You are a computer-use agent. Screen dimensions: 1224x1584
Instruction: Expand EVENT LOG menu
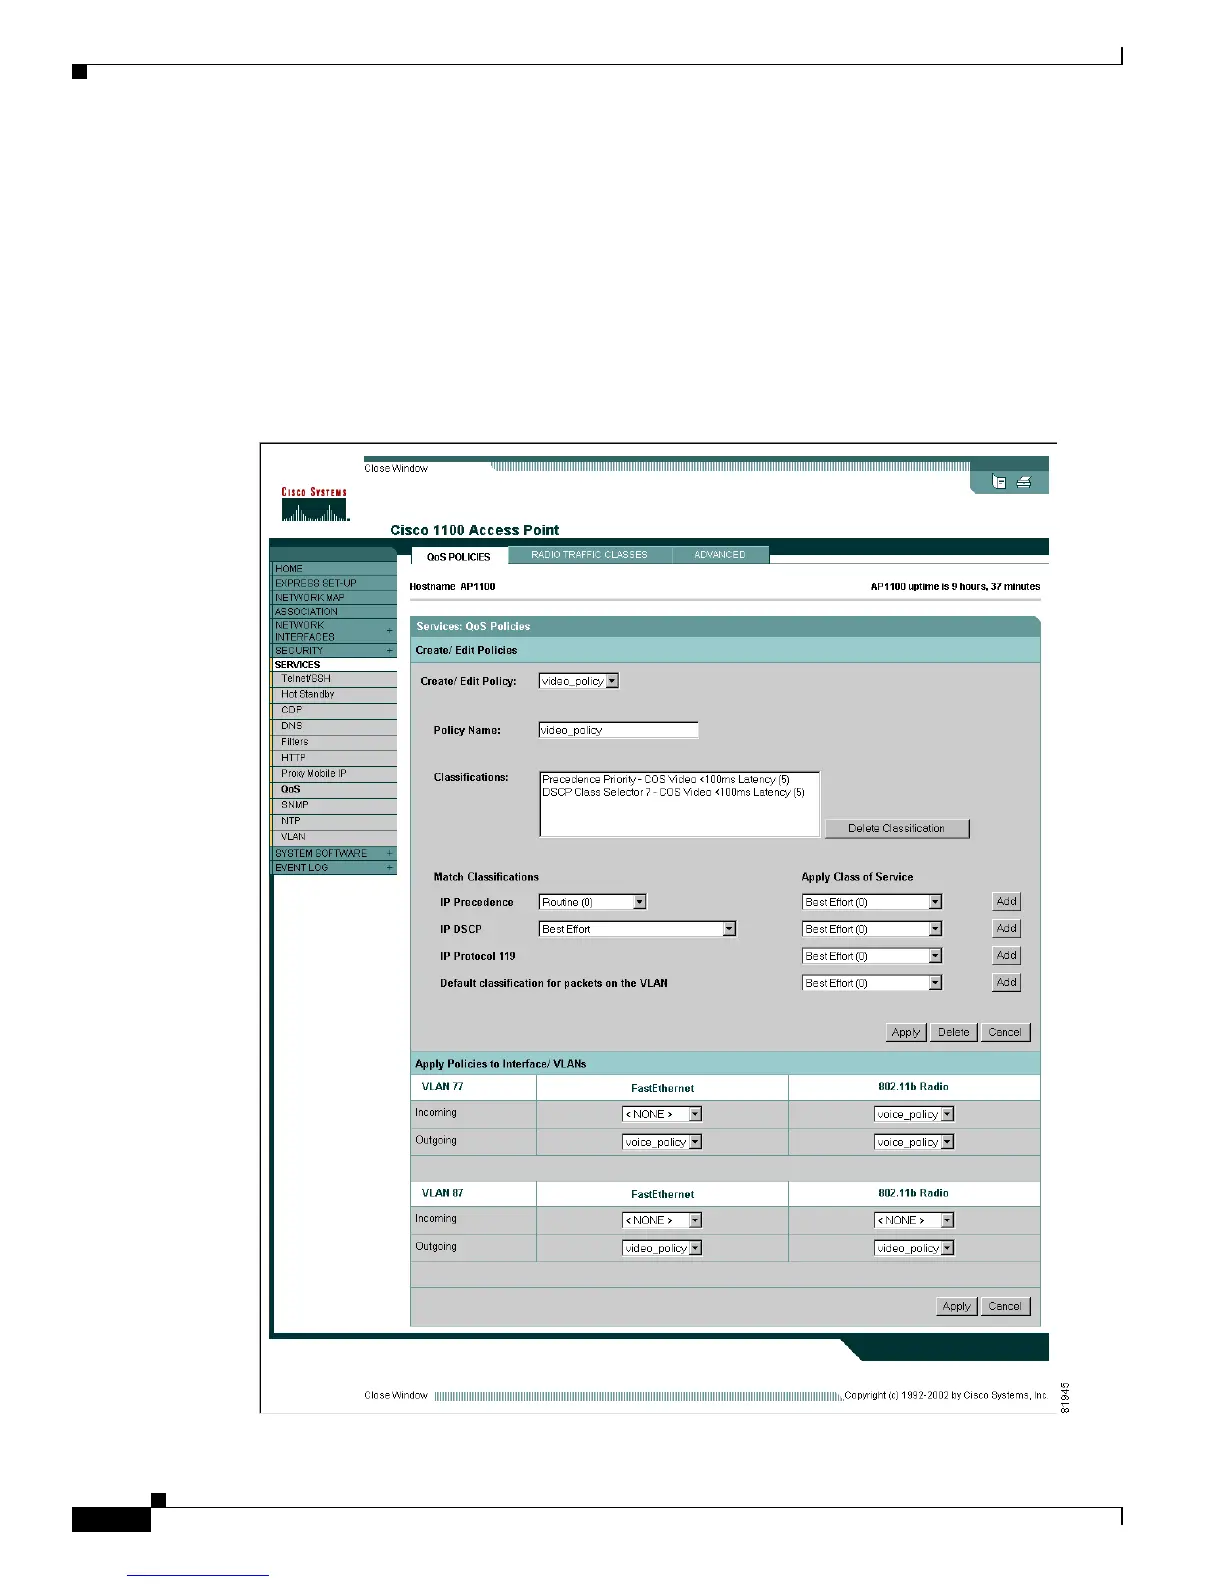334,867
